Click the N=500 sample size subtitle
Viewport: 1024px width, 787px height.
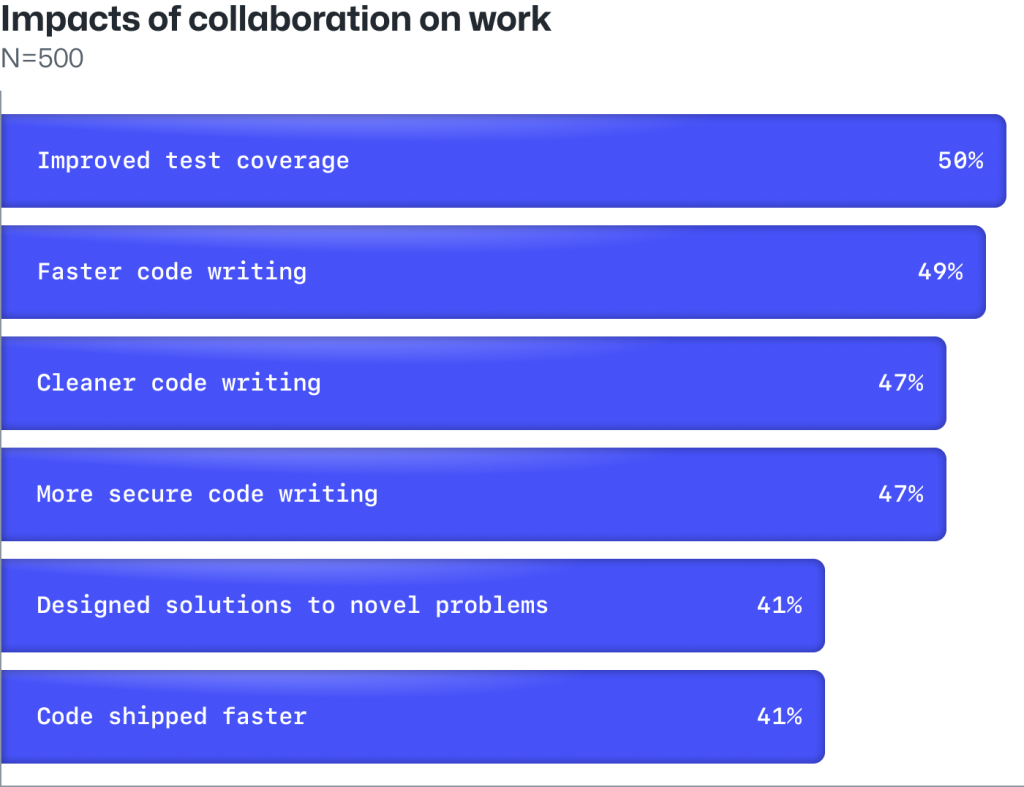point(42,58)
